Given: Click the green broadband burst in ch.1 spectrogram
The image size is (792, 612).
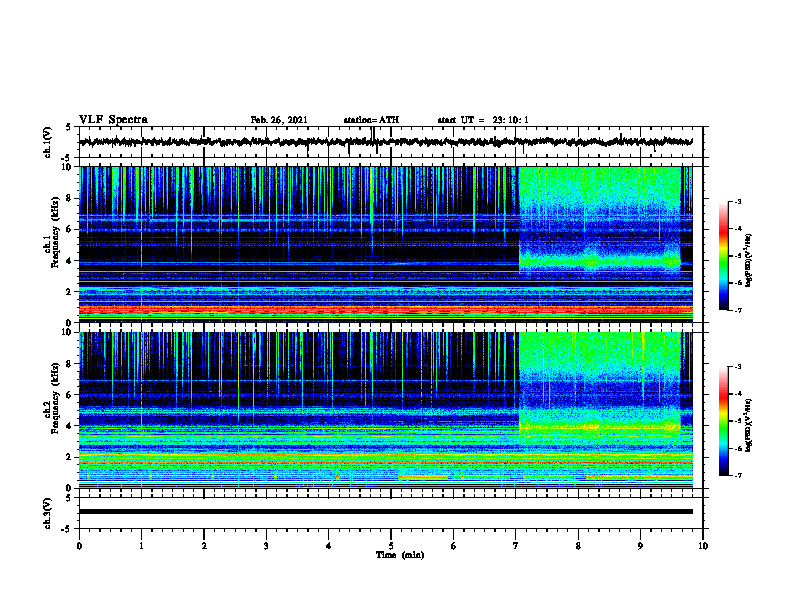Looking at the screenshot, I should pyautogui.click(x=600, y=219).
